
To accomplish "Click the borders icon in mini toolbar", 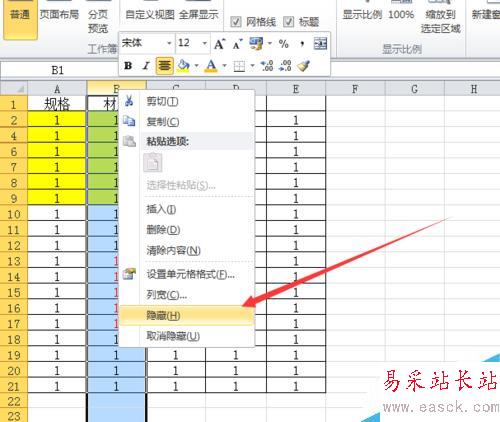I will pos(239,66).
